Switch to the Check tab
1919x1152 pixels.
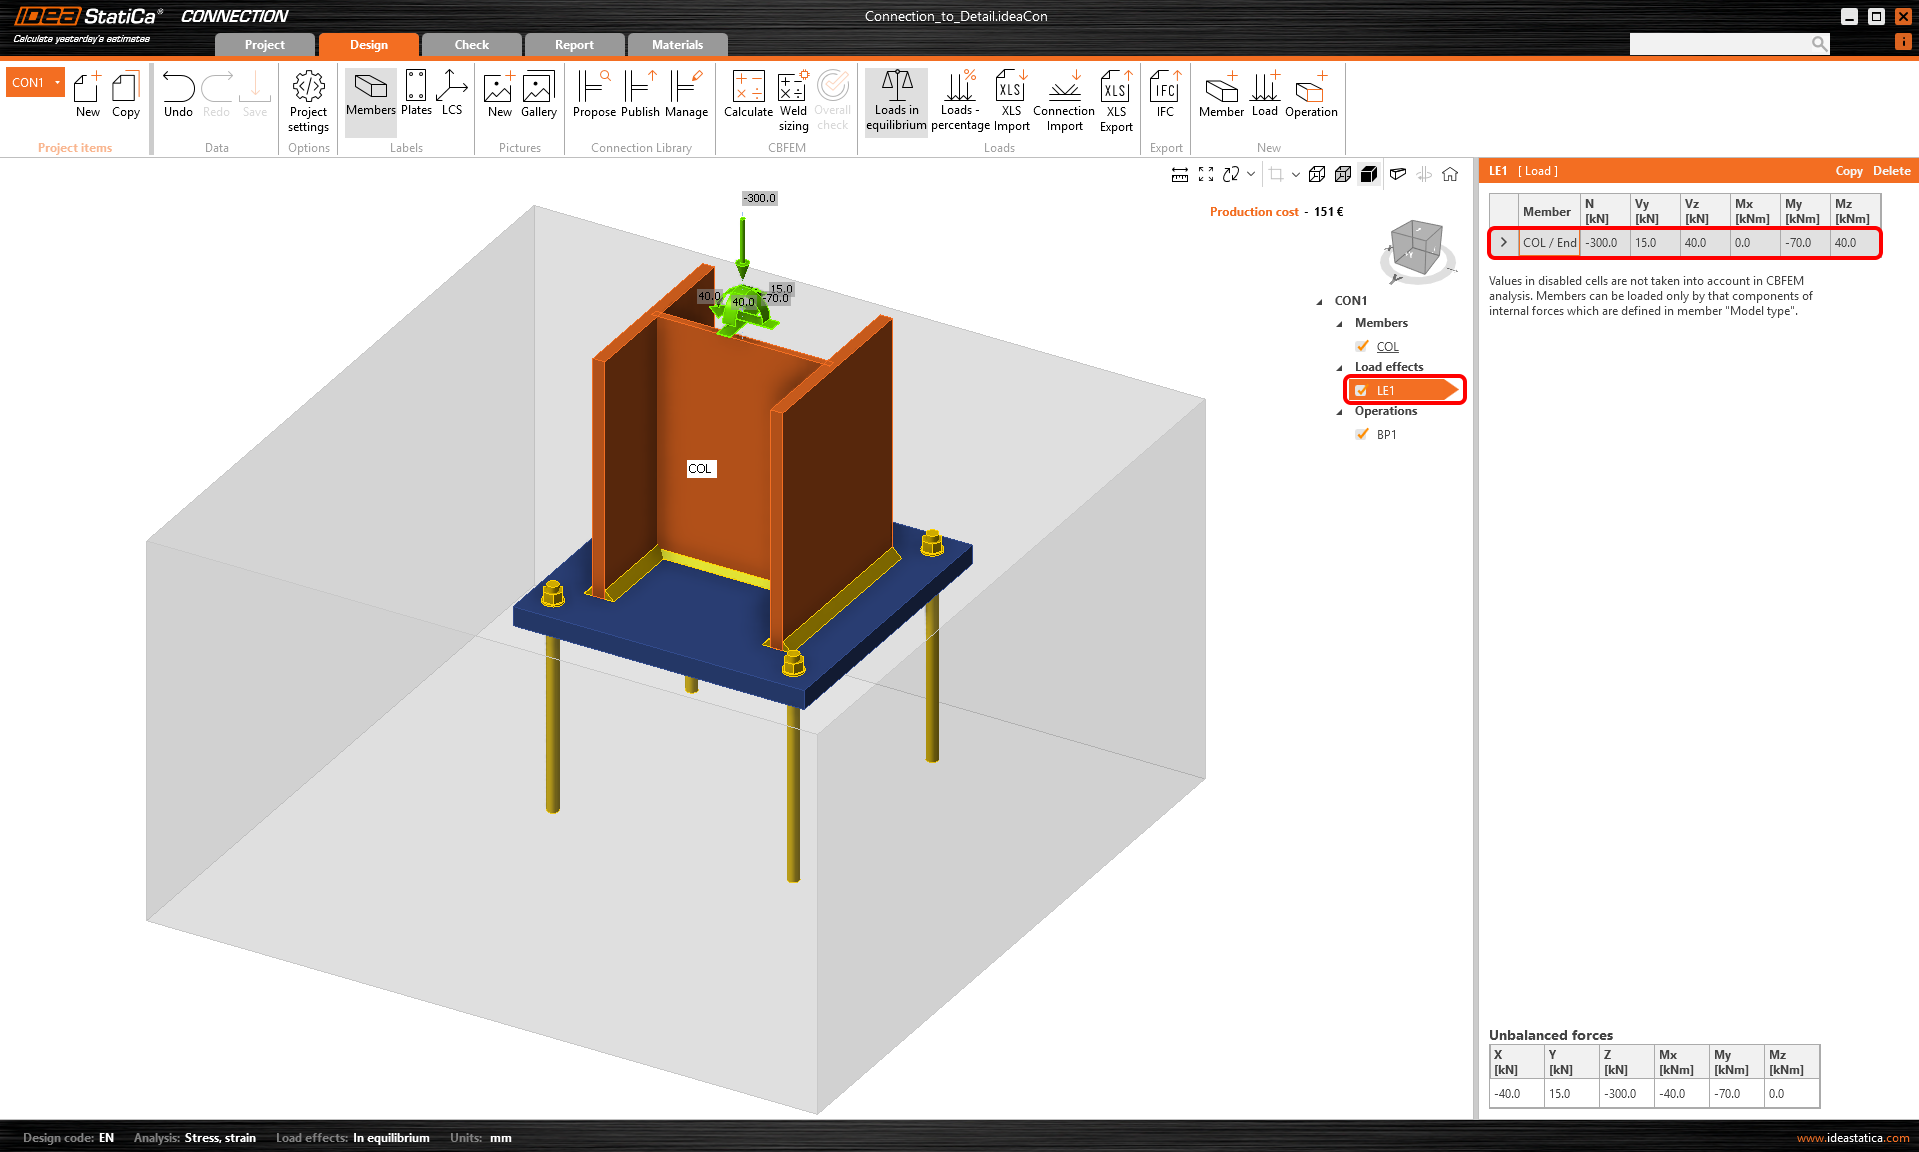click(x=471, y=45)
